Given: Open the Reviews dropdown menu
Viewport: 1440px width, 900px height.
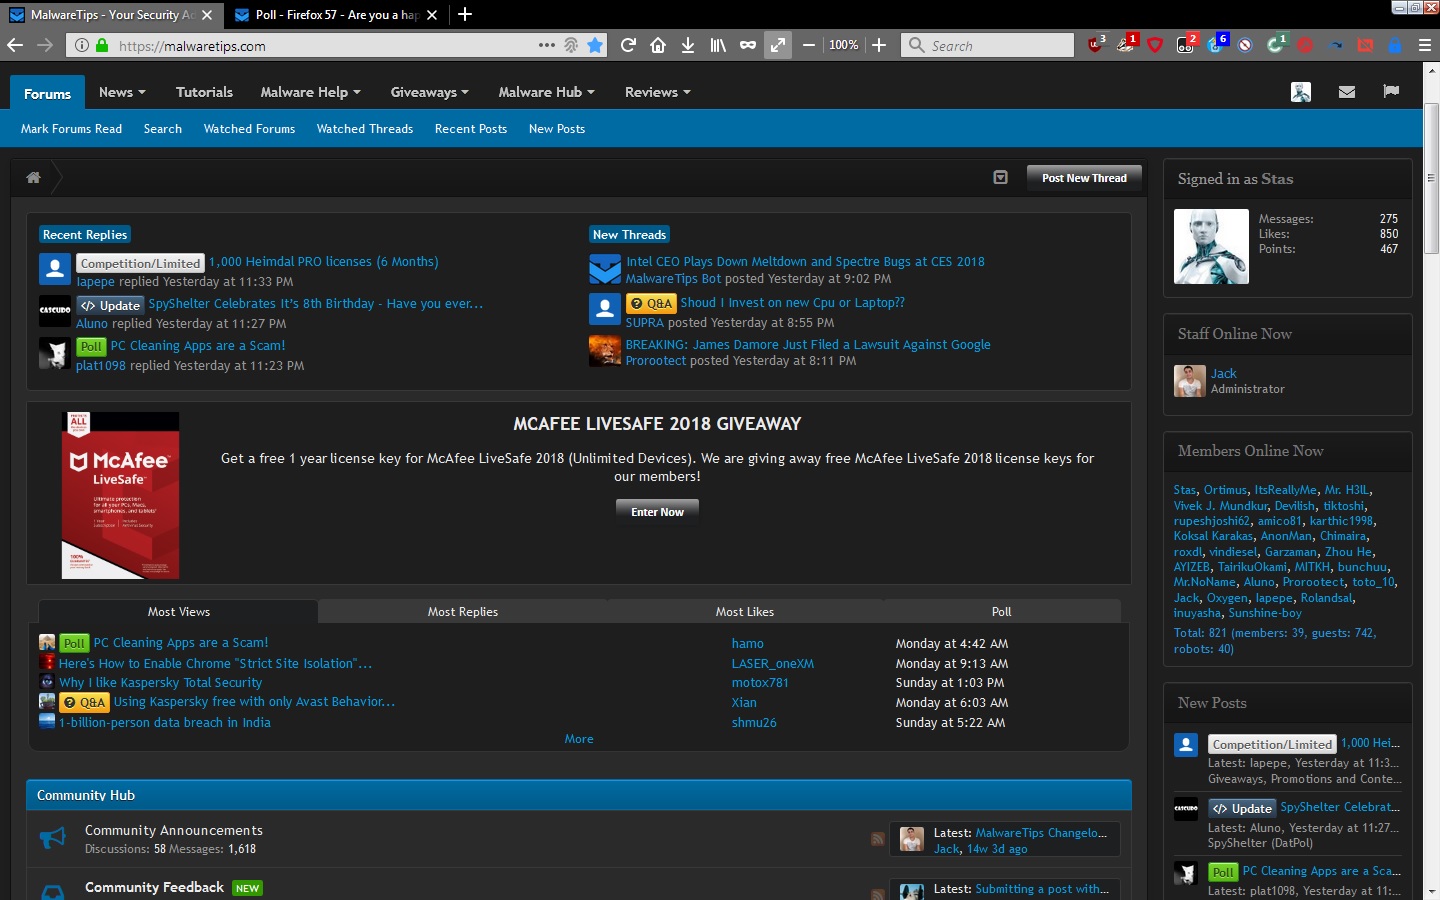Looking at the screenshot, I should point(657,92).
